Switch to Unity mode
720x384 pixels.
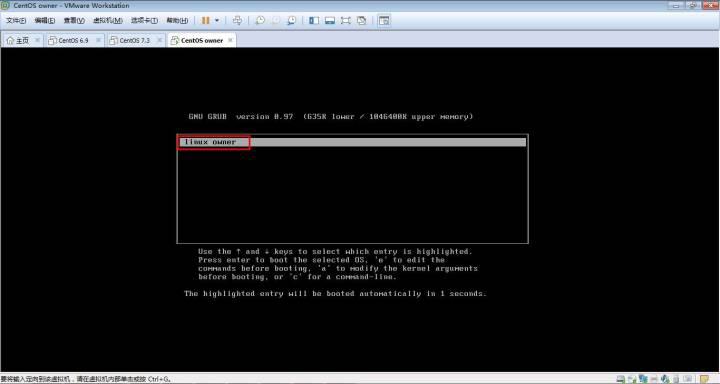(361, 20)
